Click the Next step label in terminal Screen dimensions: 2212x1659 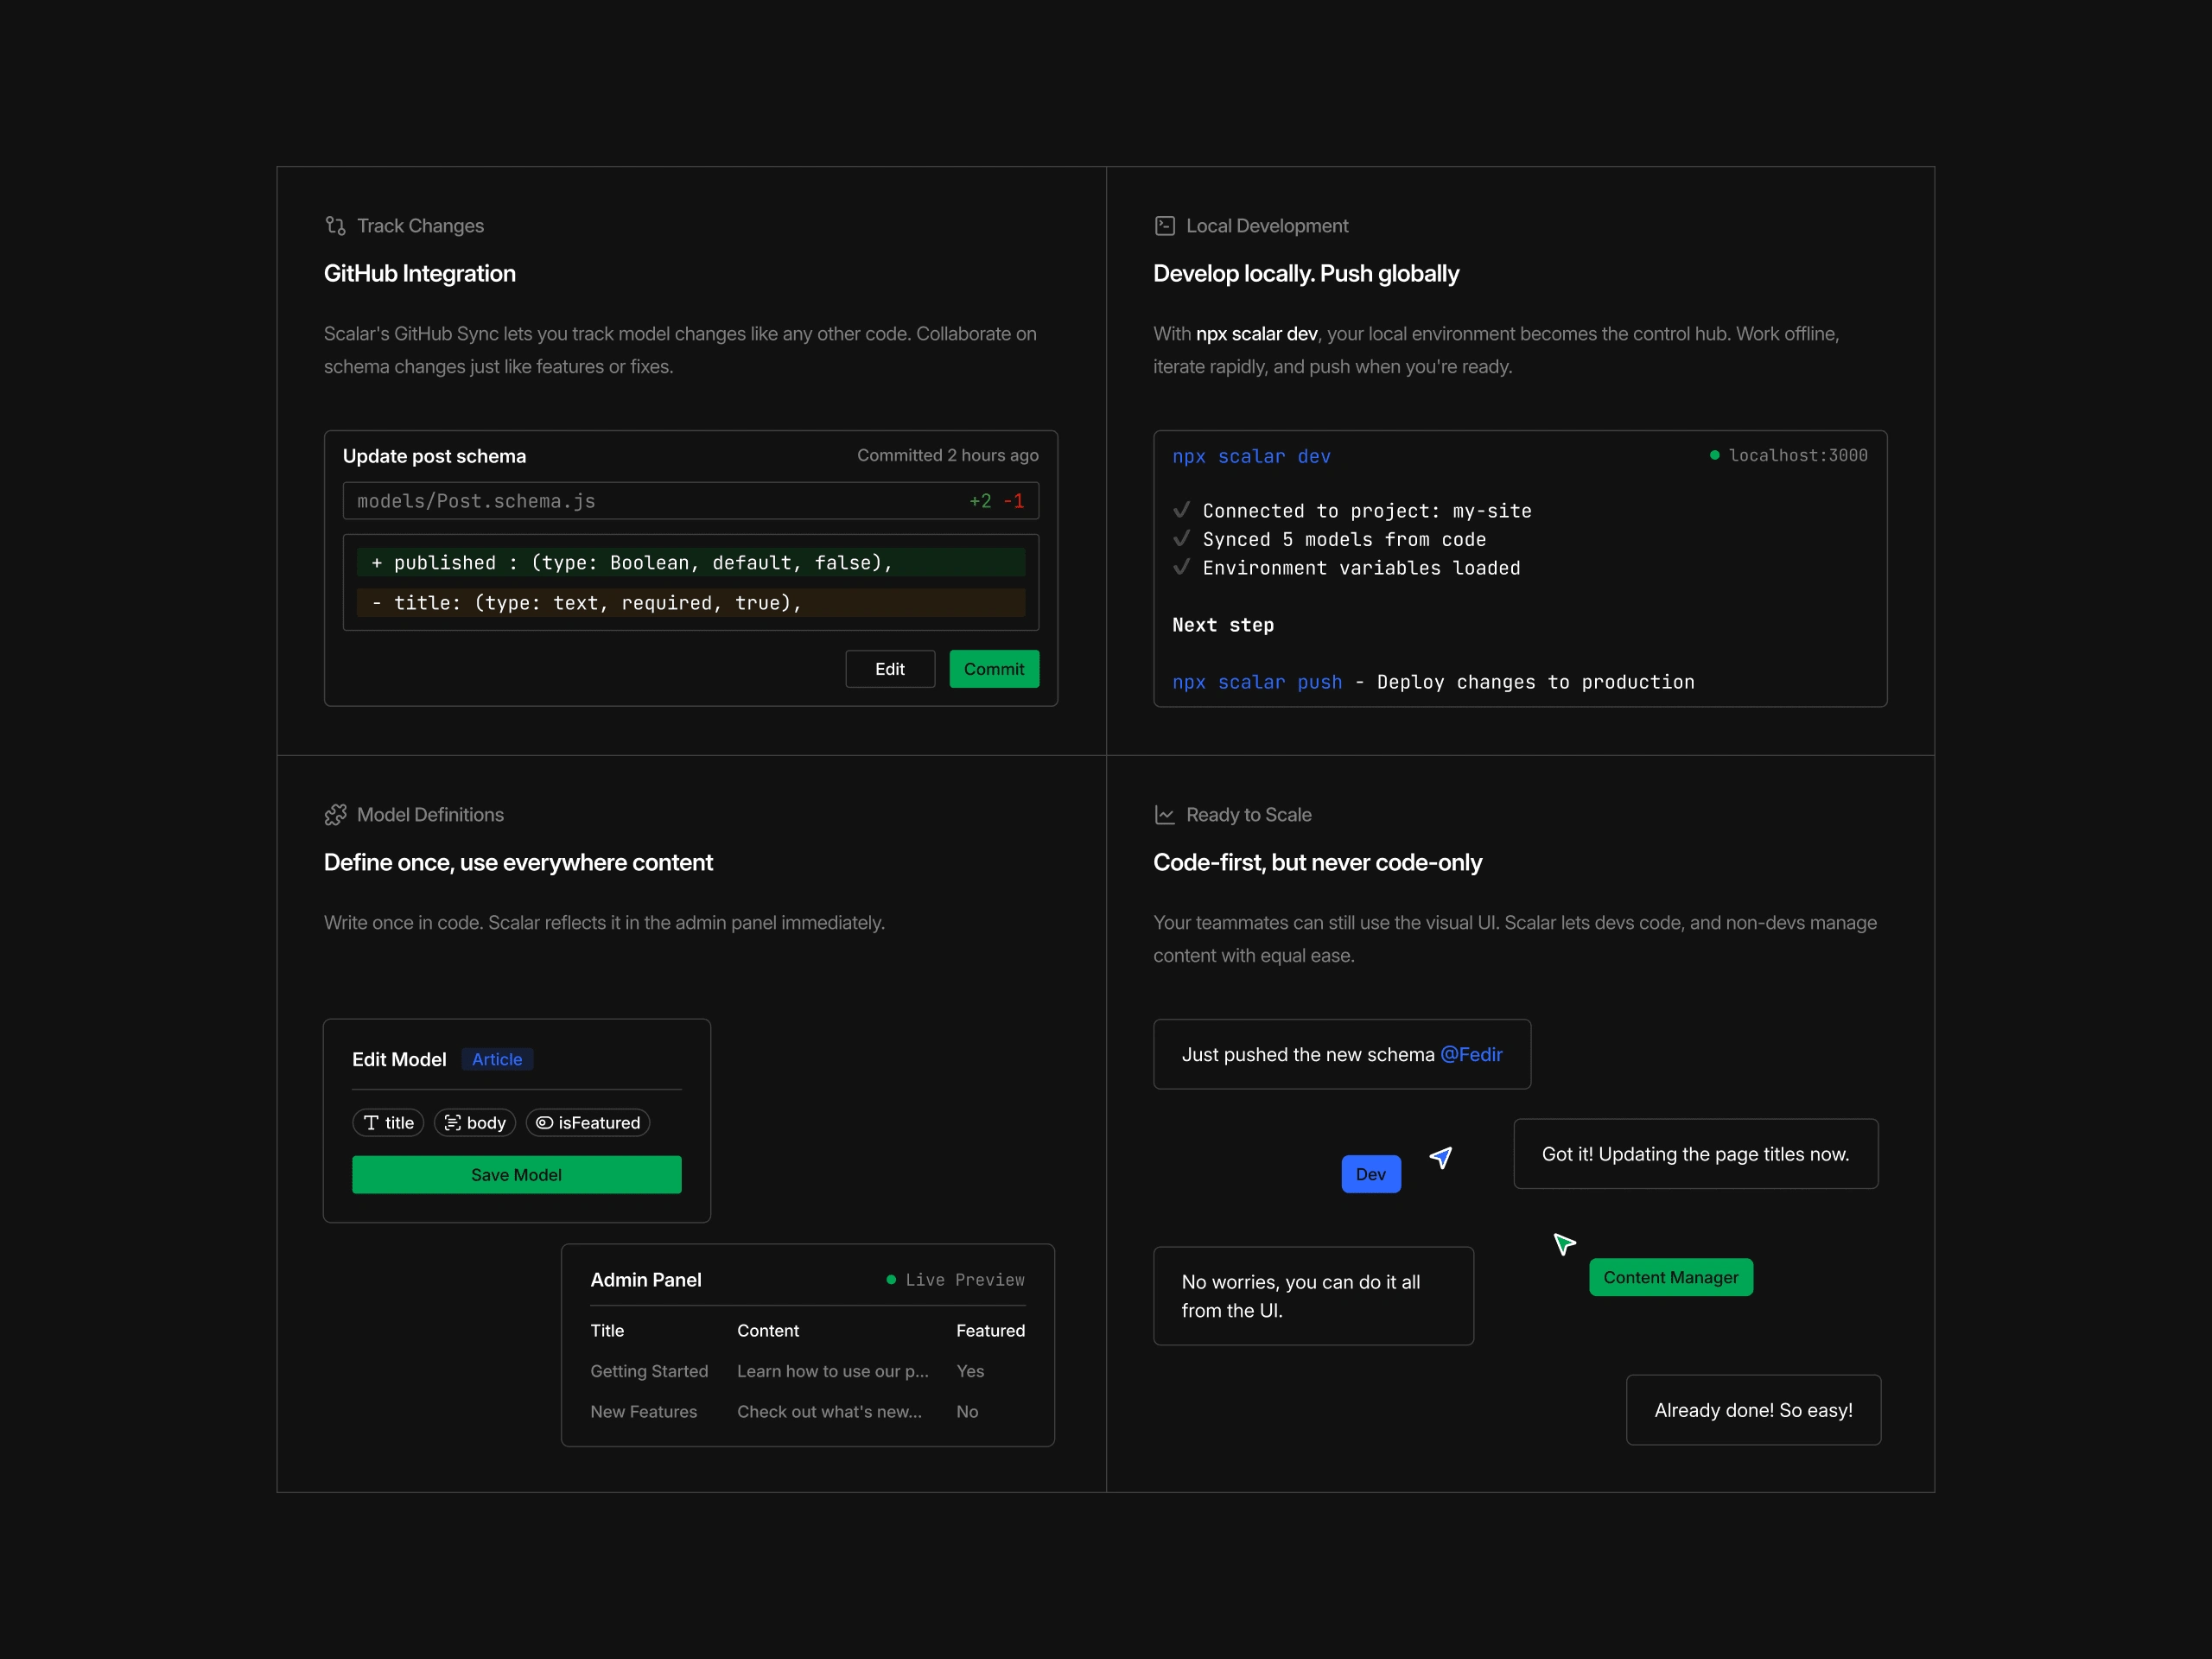(x=1223, y=625)
